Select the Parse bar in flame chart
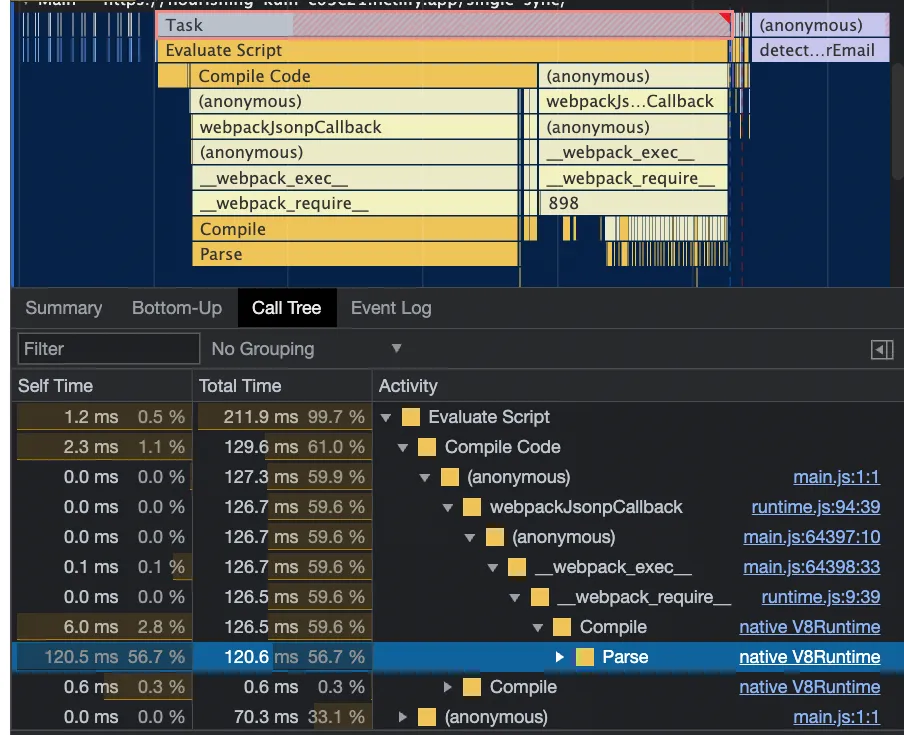 355,254
